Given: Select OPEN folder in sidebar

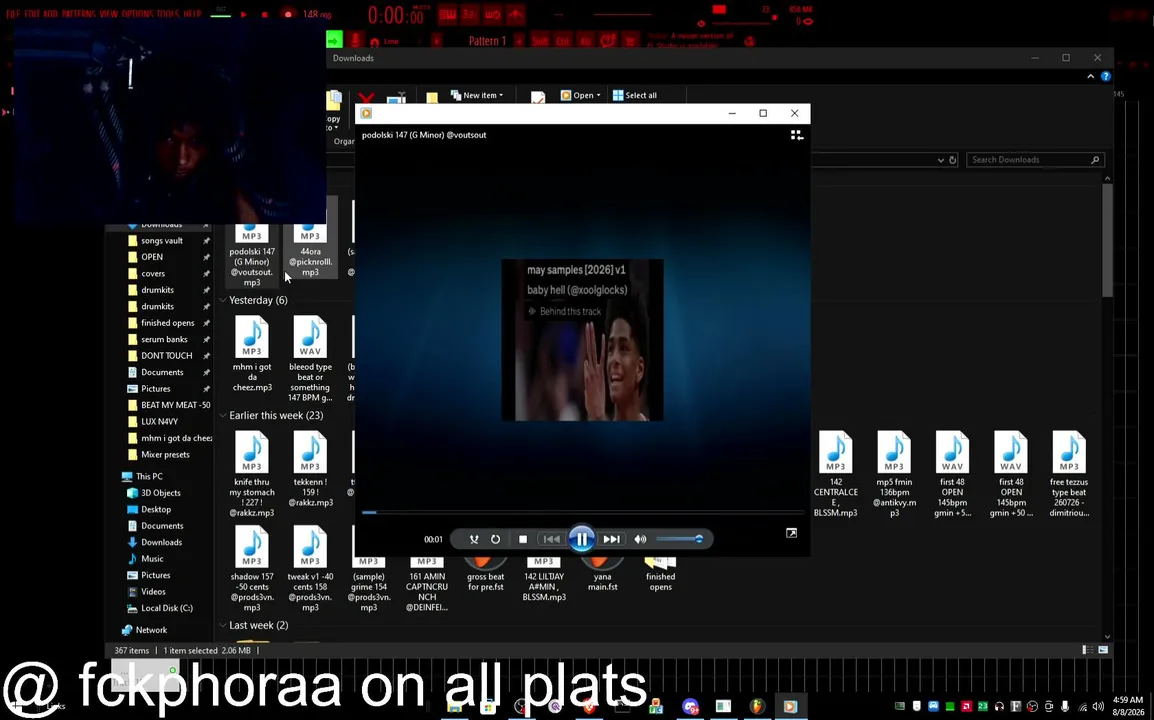Looking at the screenshot, I should (152, 257).
